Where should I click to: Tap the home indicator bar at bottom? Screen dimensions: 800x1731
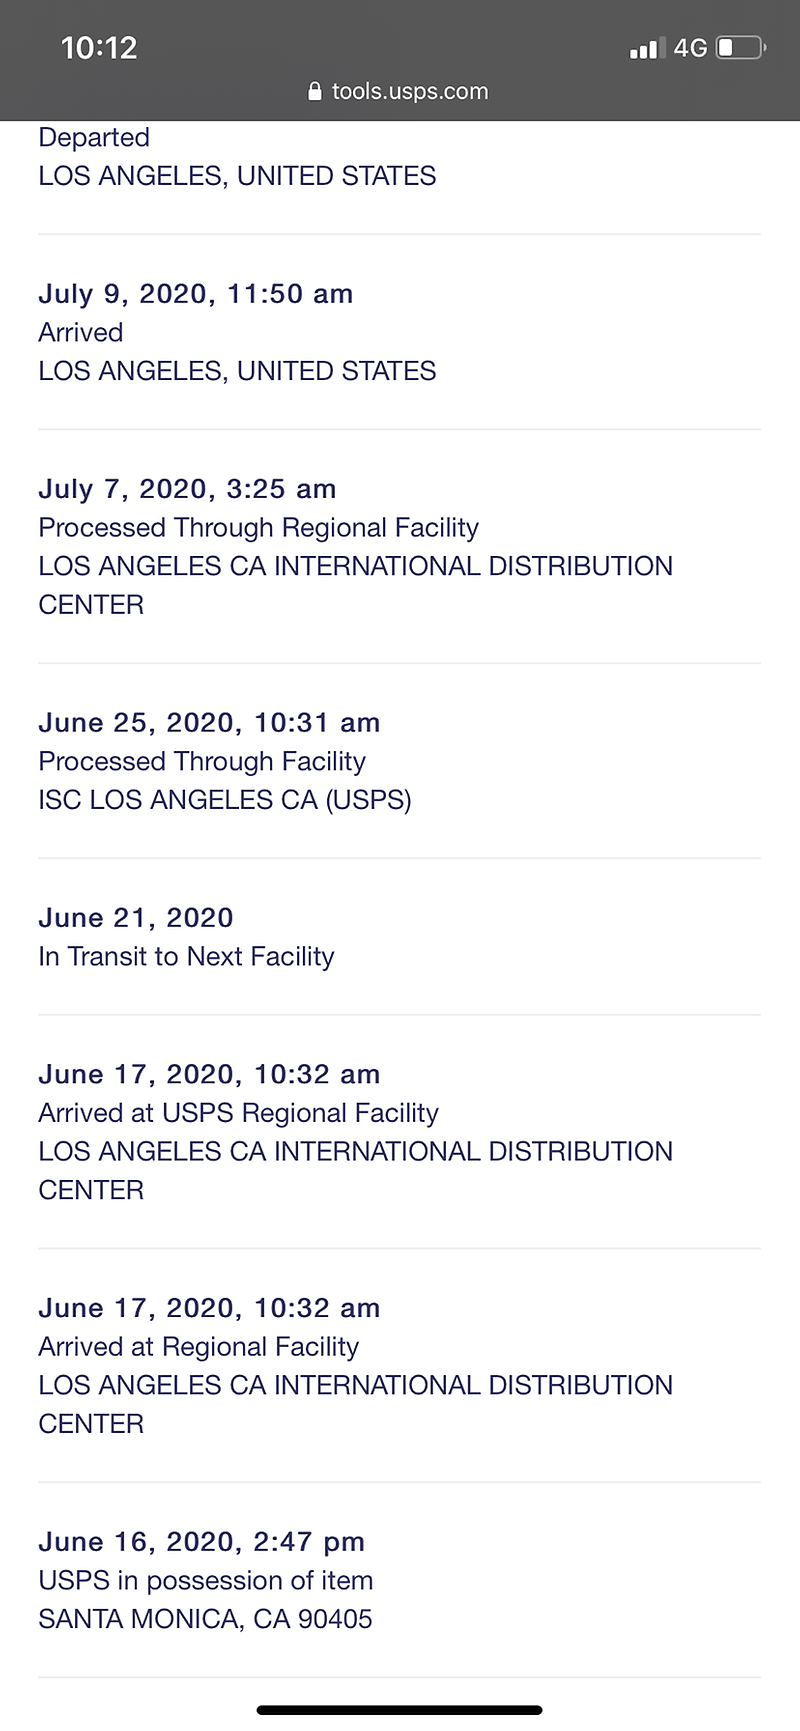click(400, 1710)
